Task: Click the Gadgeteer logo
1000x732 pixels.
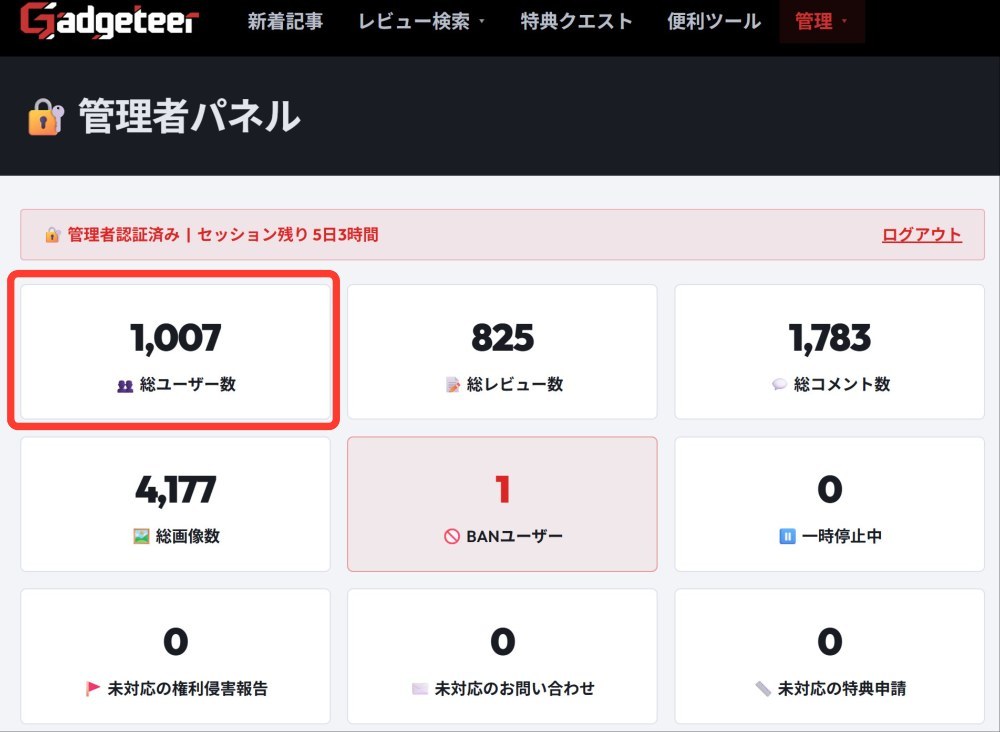Action: [109, 20]
